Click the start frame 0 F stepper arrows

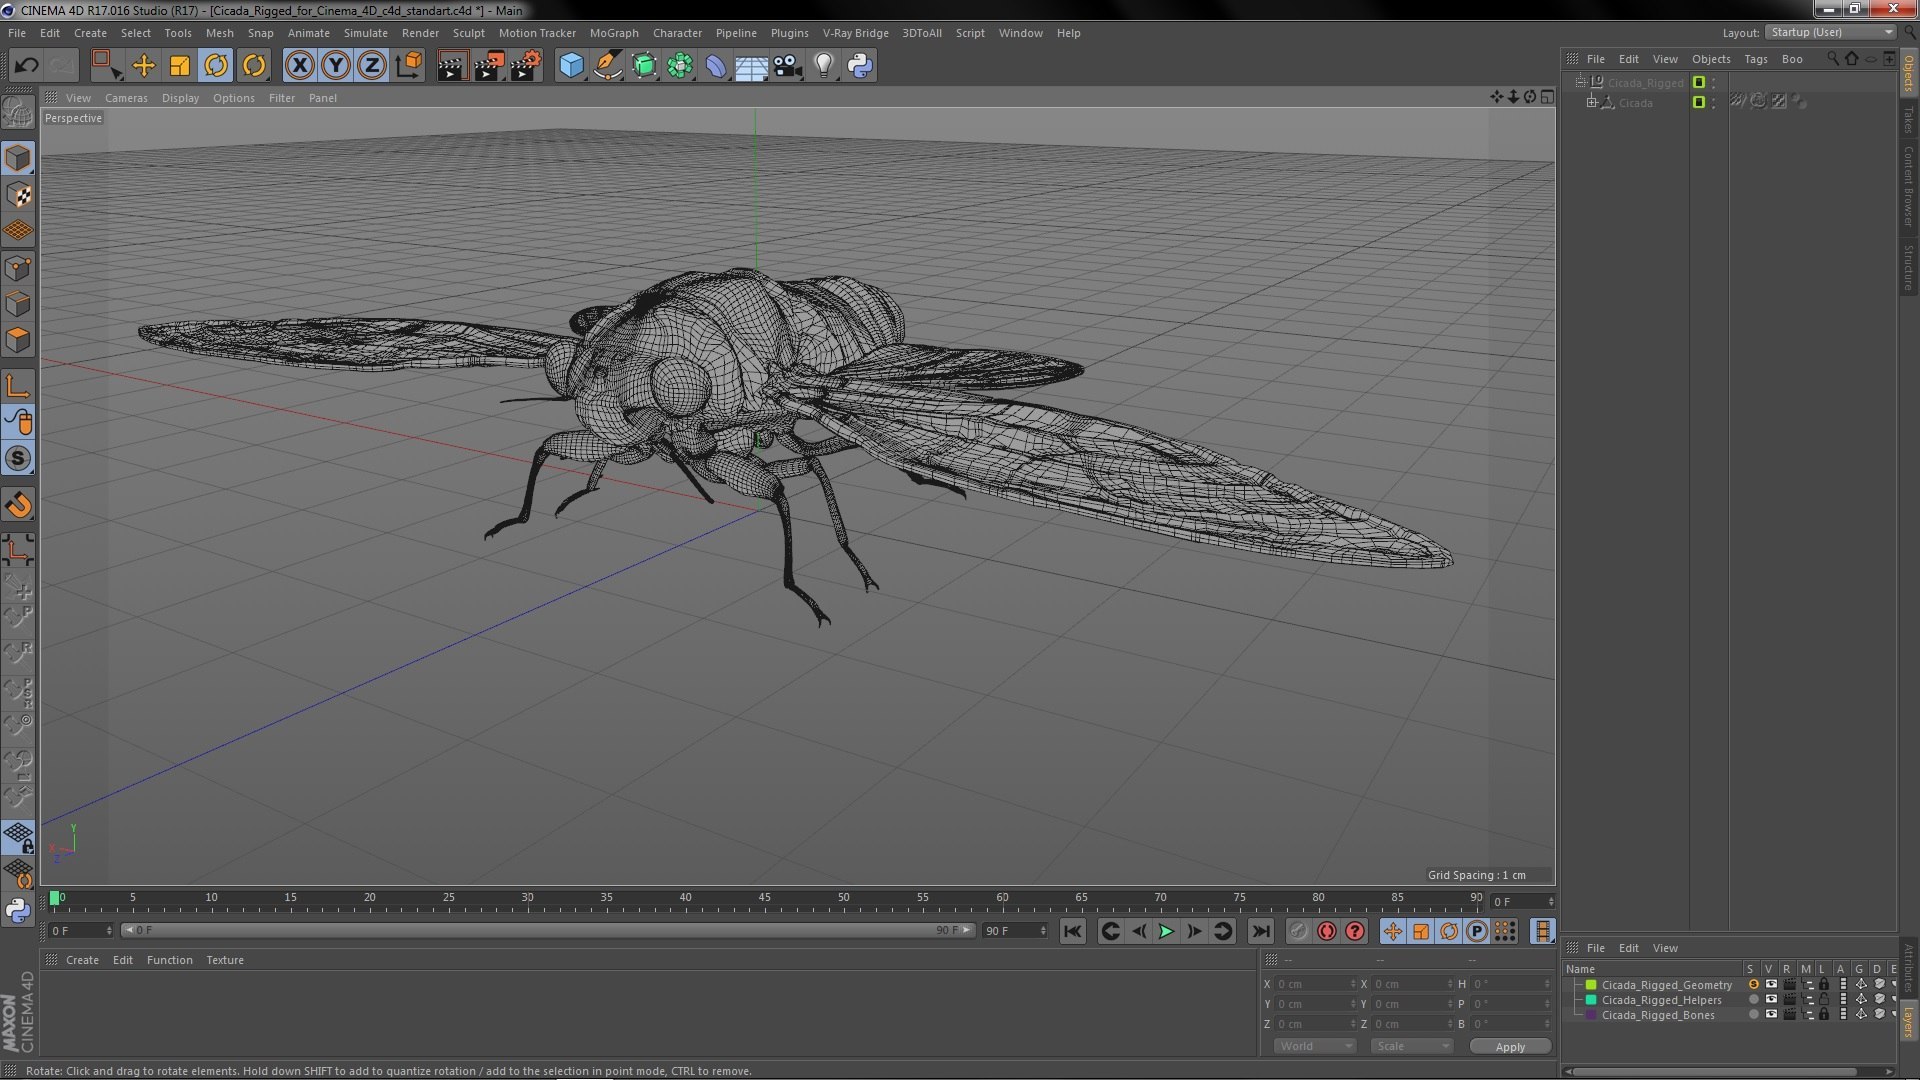coord(109,931)
